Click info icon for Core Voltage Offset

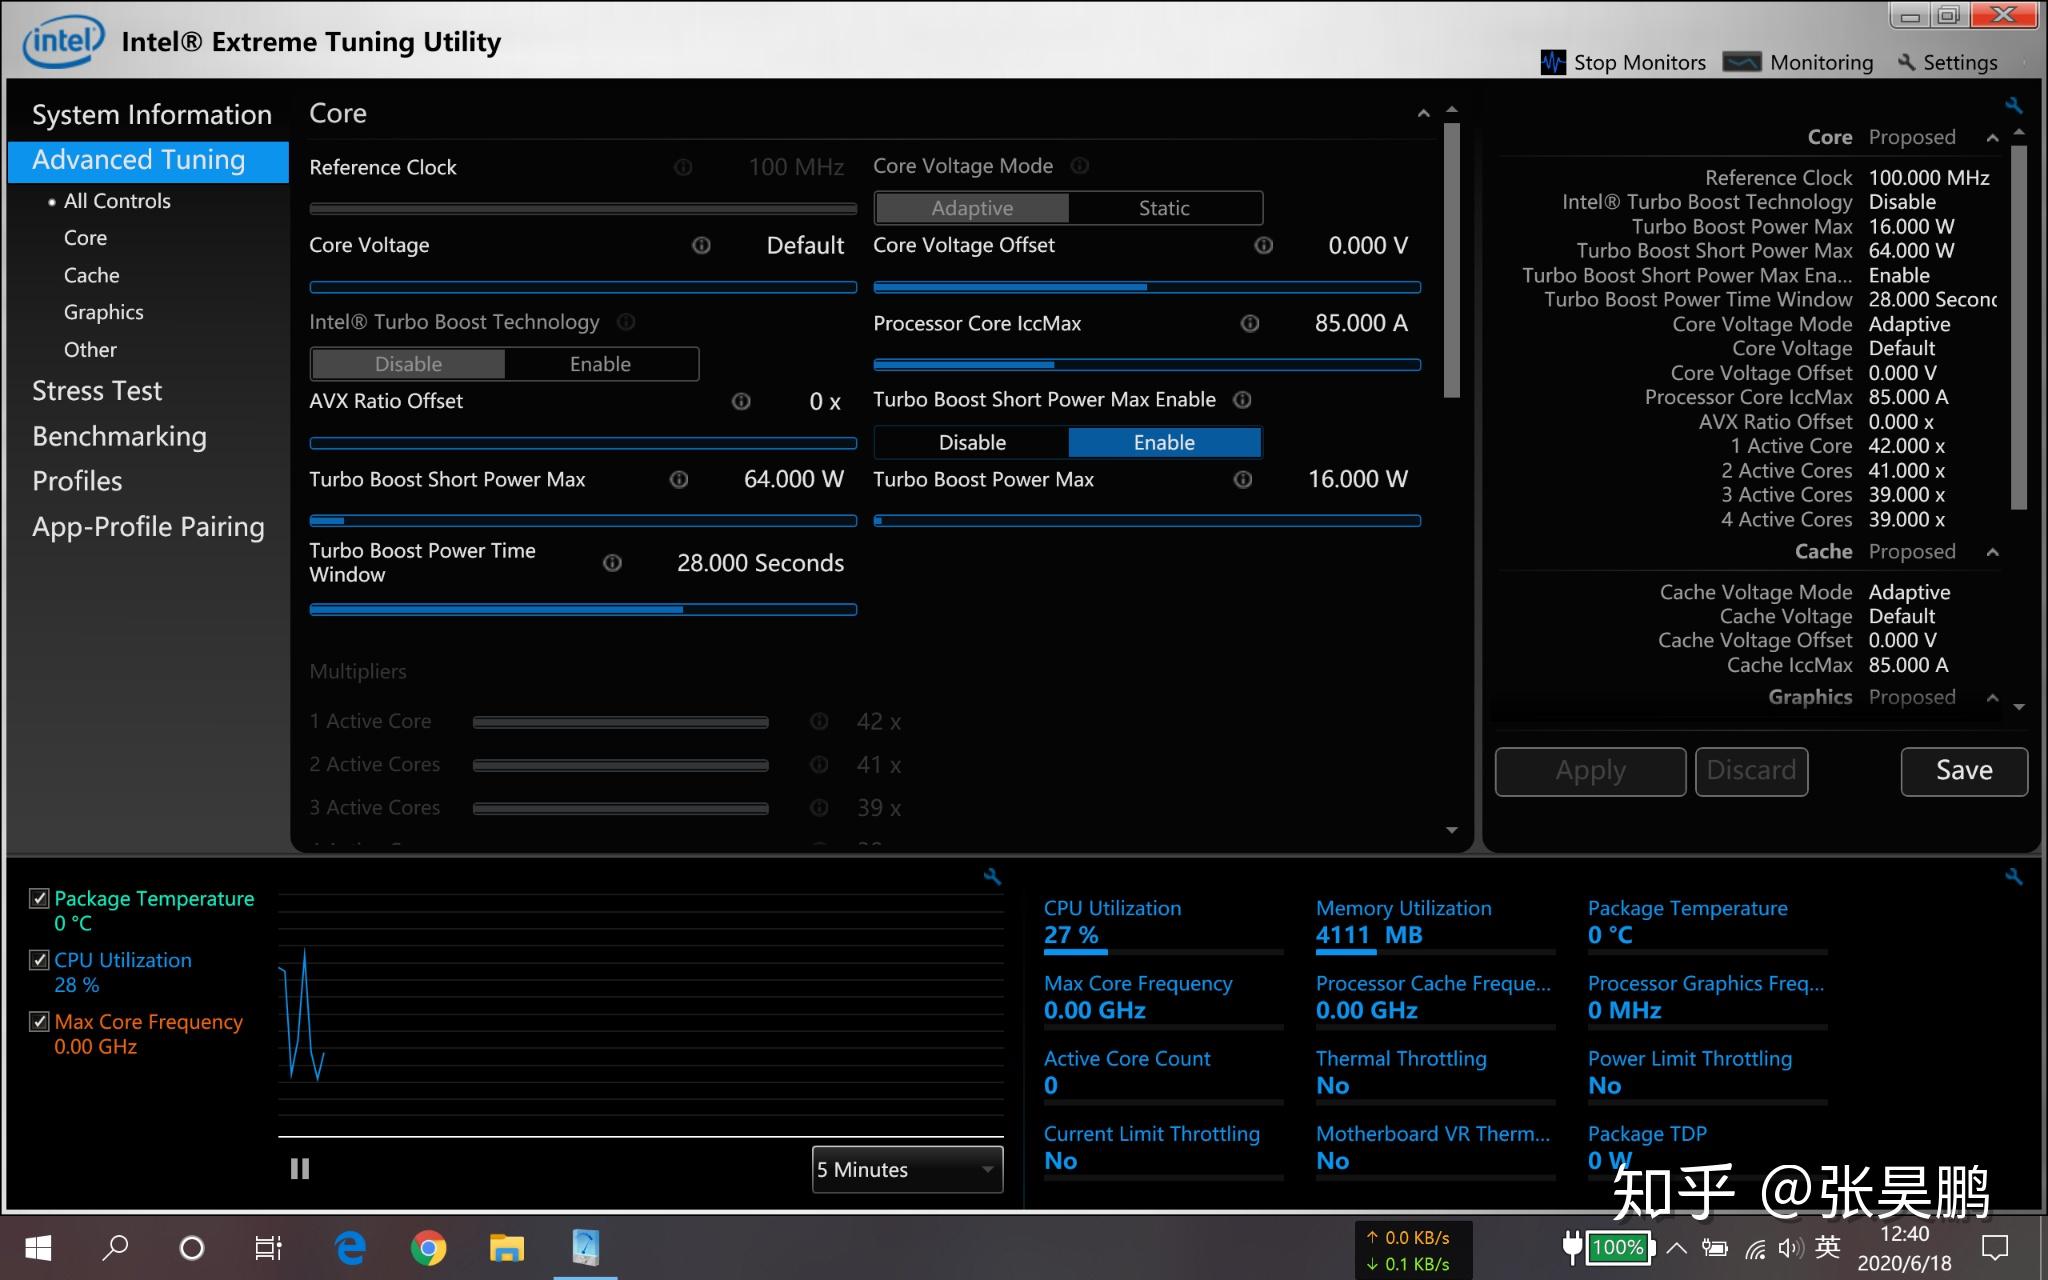pyautogui.click(x=1264, y=245)
